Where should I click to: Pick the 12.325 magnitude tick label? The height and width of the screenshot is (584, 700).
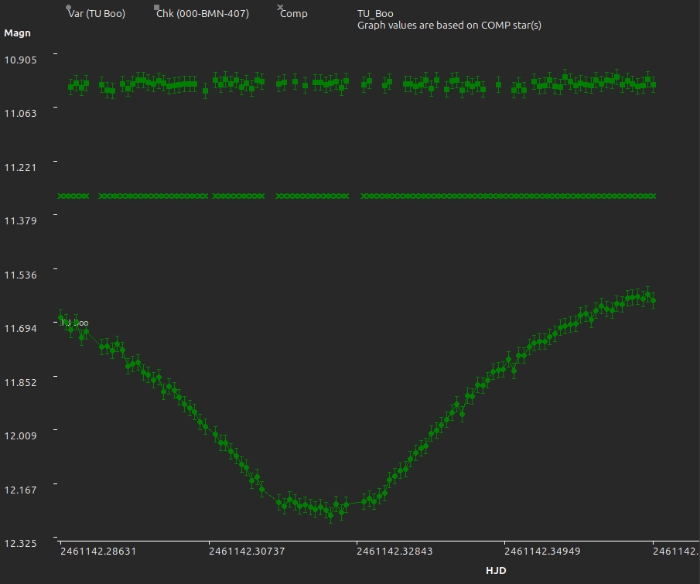pyautogui.click(x=20, y=543)
